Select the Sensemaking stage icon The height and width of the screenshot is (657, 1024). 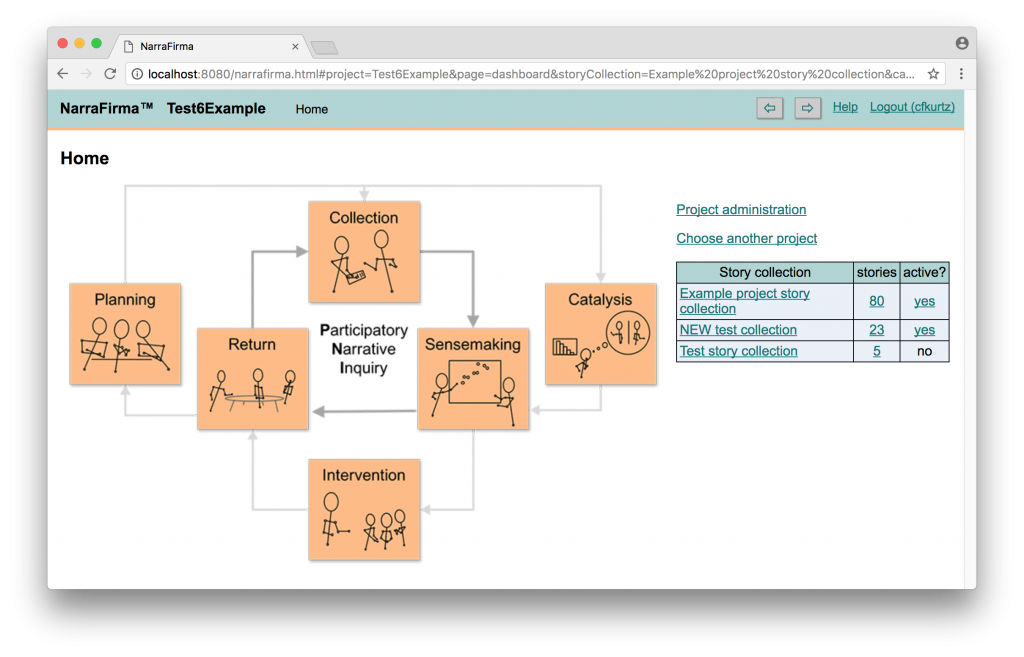coord(473,379)
